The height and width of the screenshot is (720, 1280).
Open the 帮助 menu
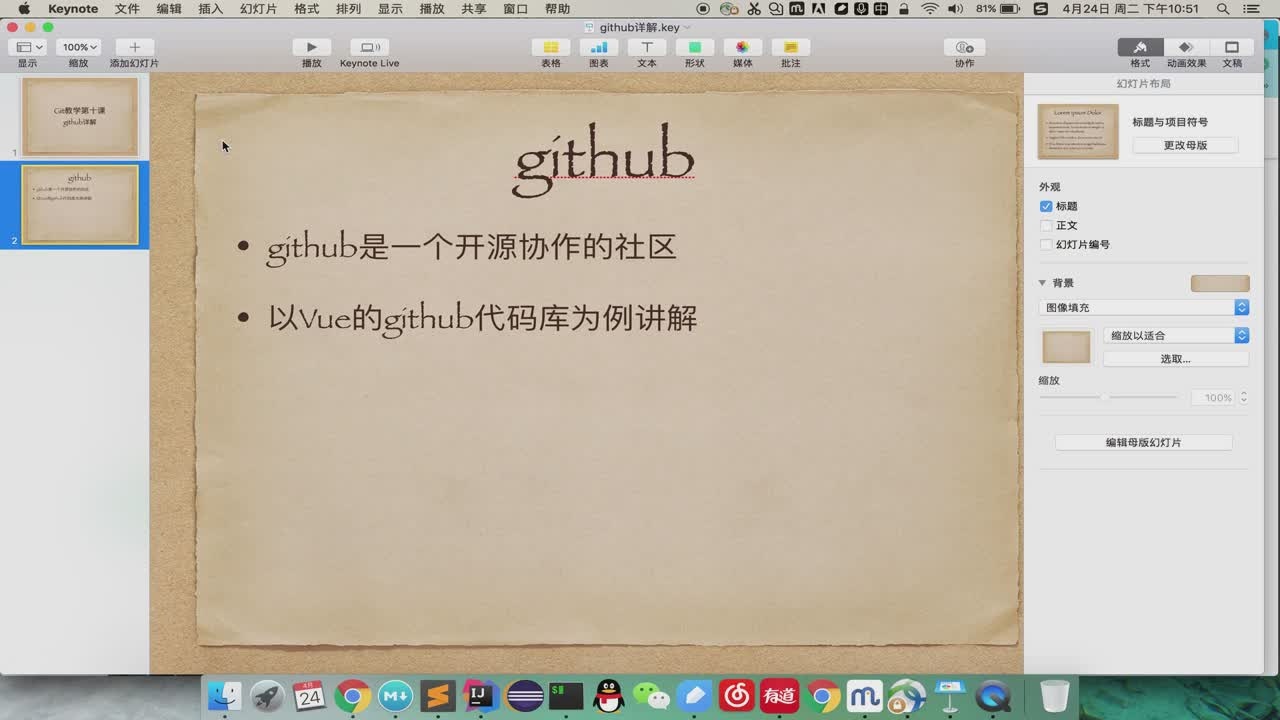[x=558, y=9]
